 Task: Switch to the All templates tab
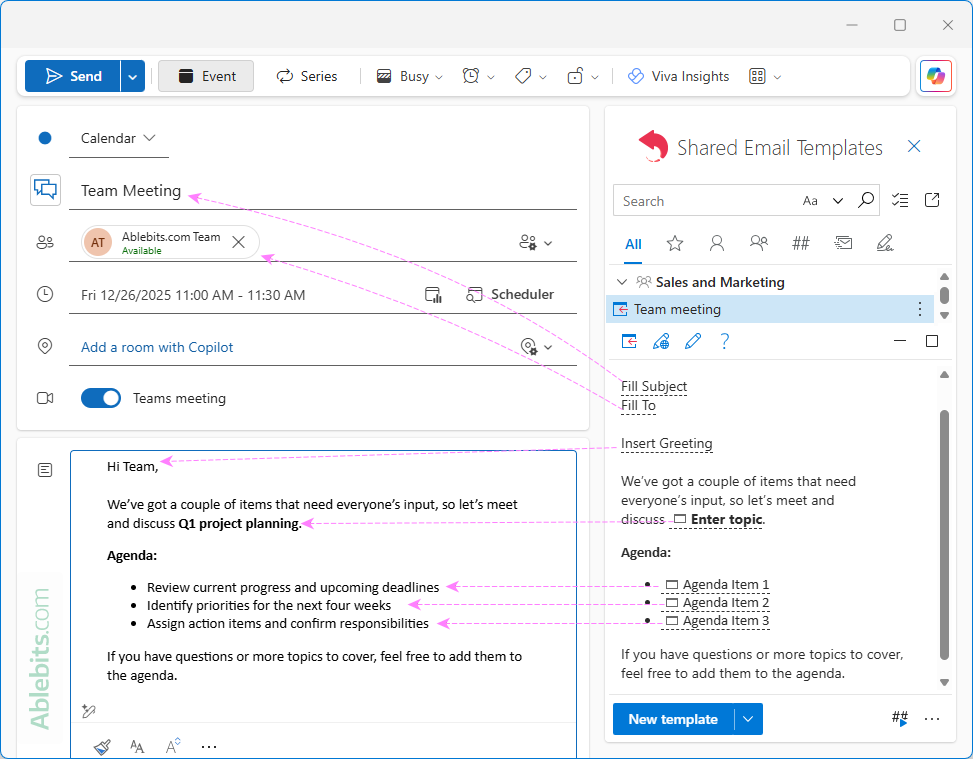633,242
